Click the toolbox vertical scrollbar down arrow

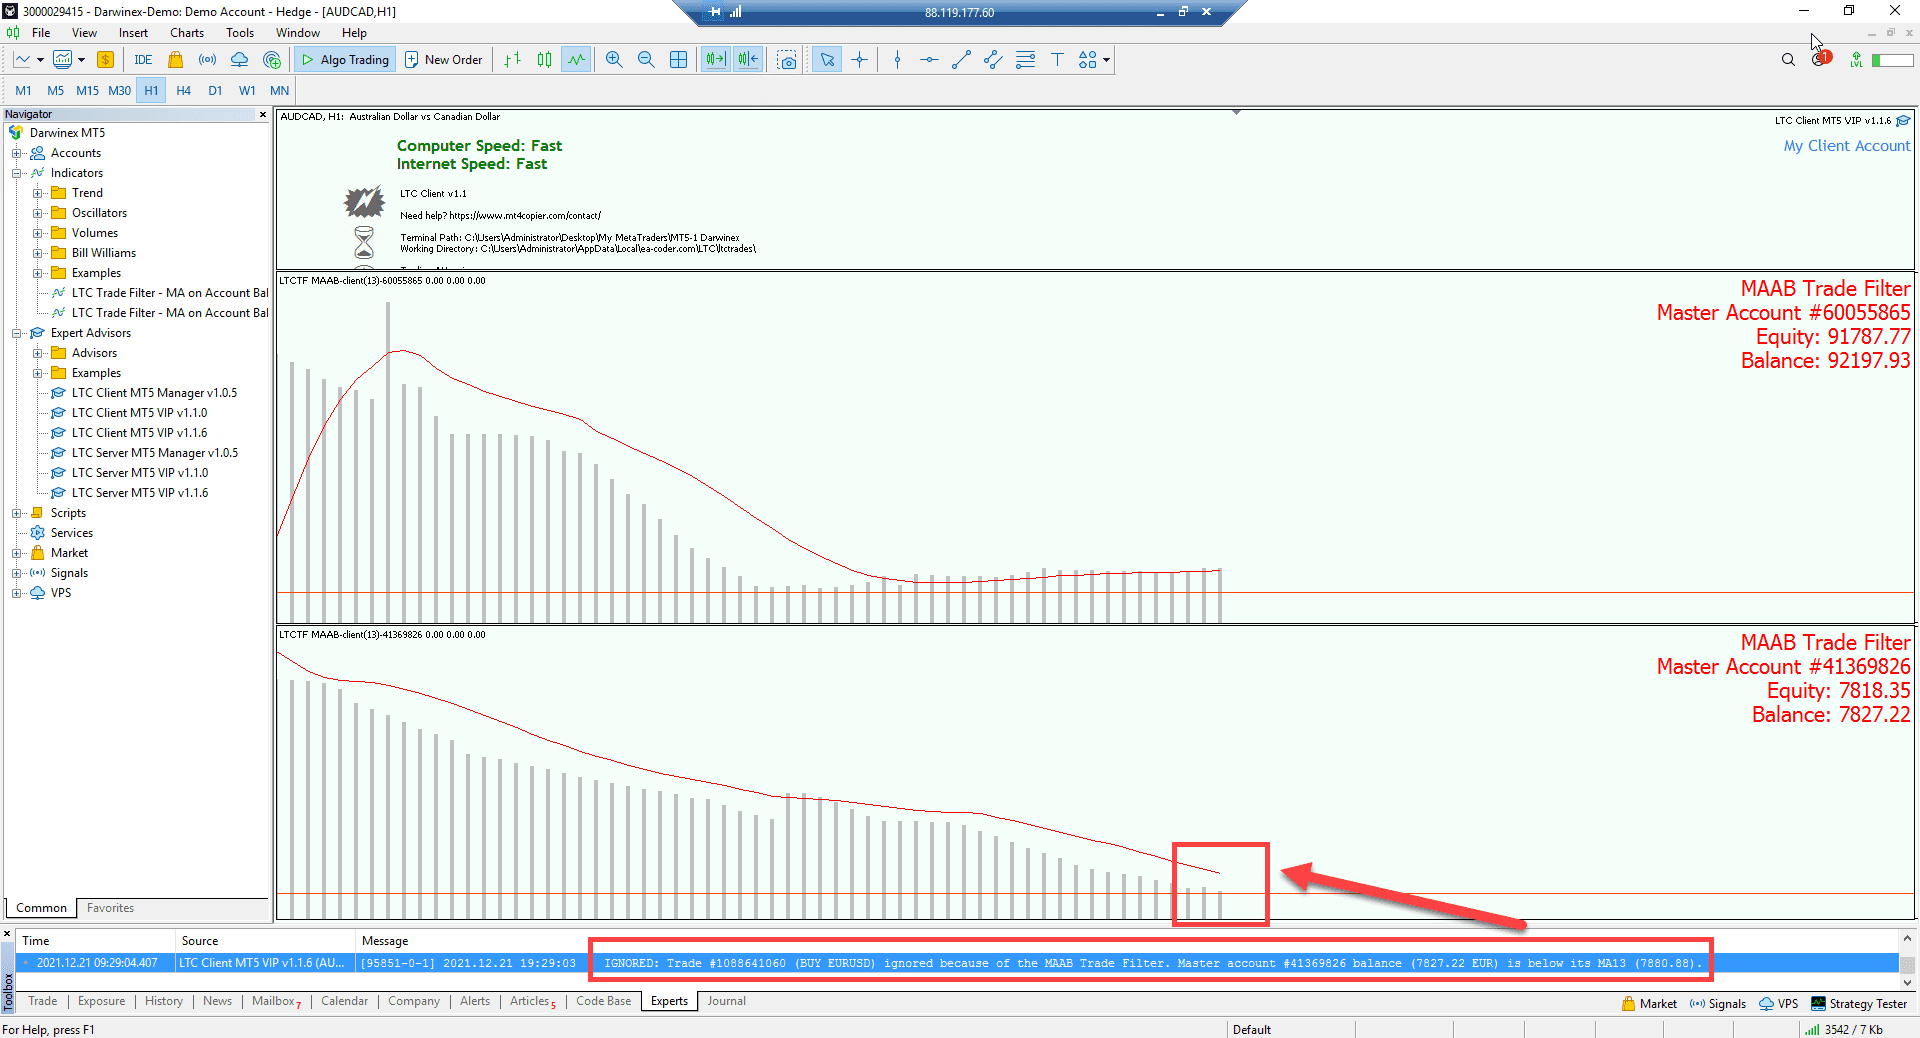(x=1907, y=982)
